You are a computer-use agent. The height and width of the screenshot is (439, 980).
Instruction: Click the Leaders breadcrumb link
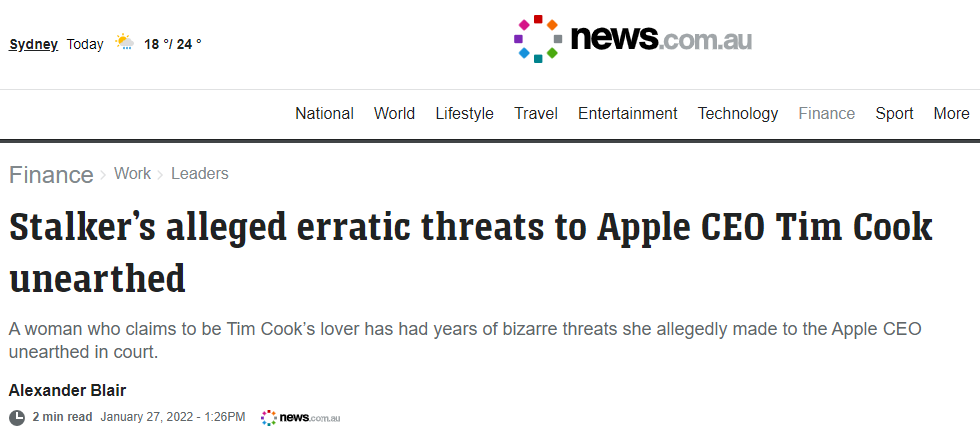click(200, 174)
